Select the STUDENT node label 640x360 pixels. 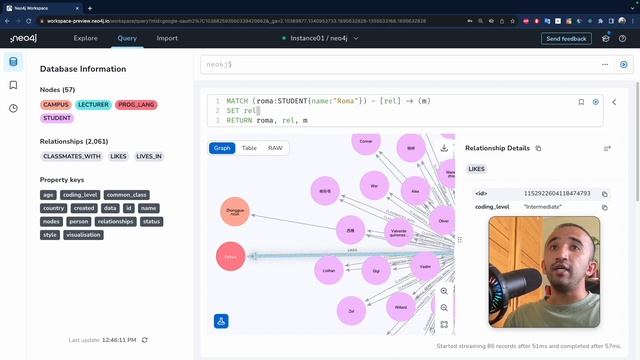tap(57, 118)
